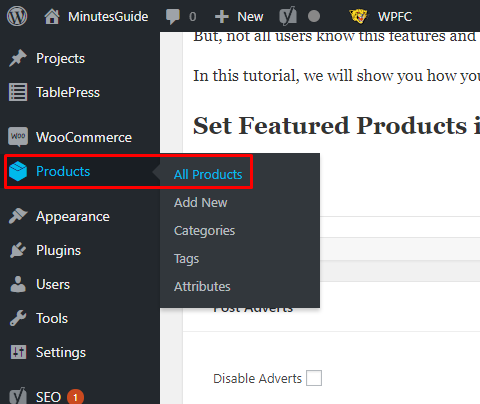Open the WooCommerce menu item
480x404 pixels.
click(84, 137)
